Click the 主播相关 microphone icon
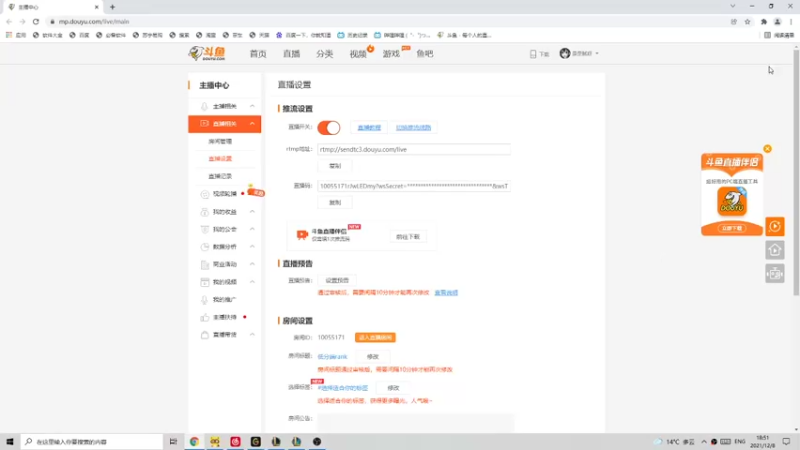This screenshot has width=800, height=450. [x=205, y=106]
